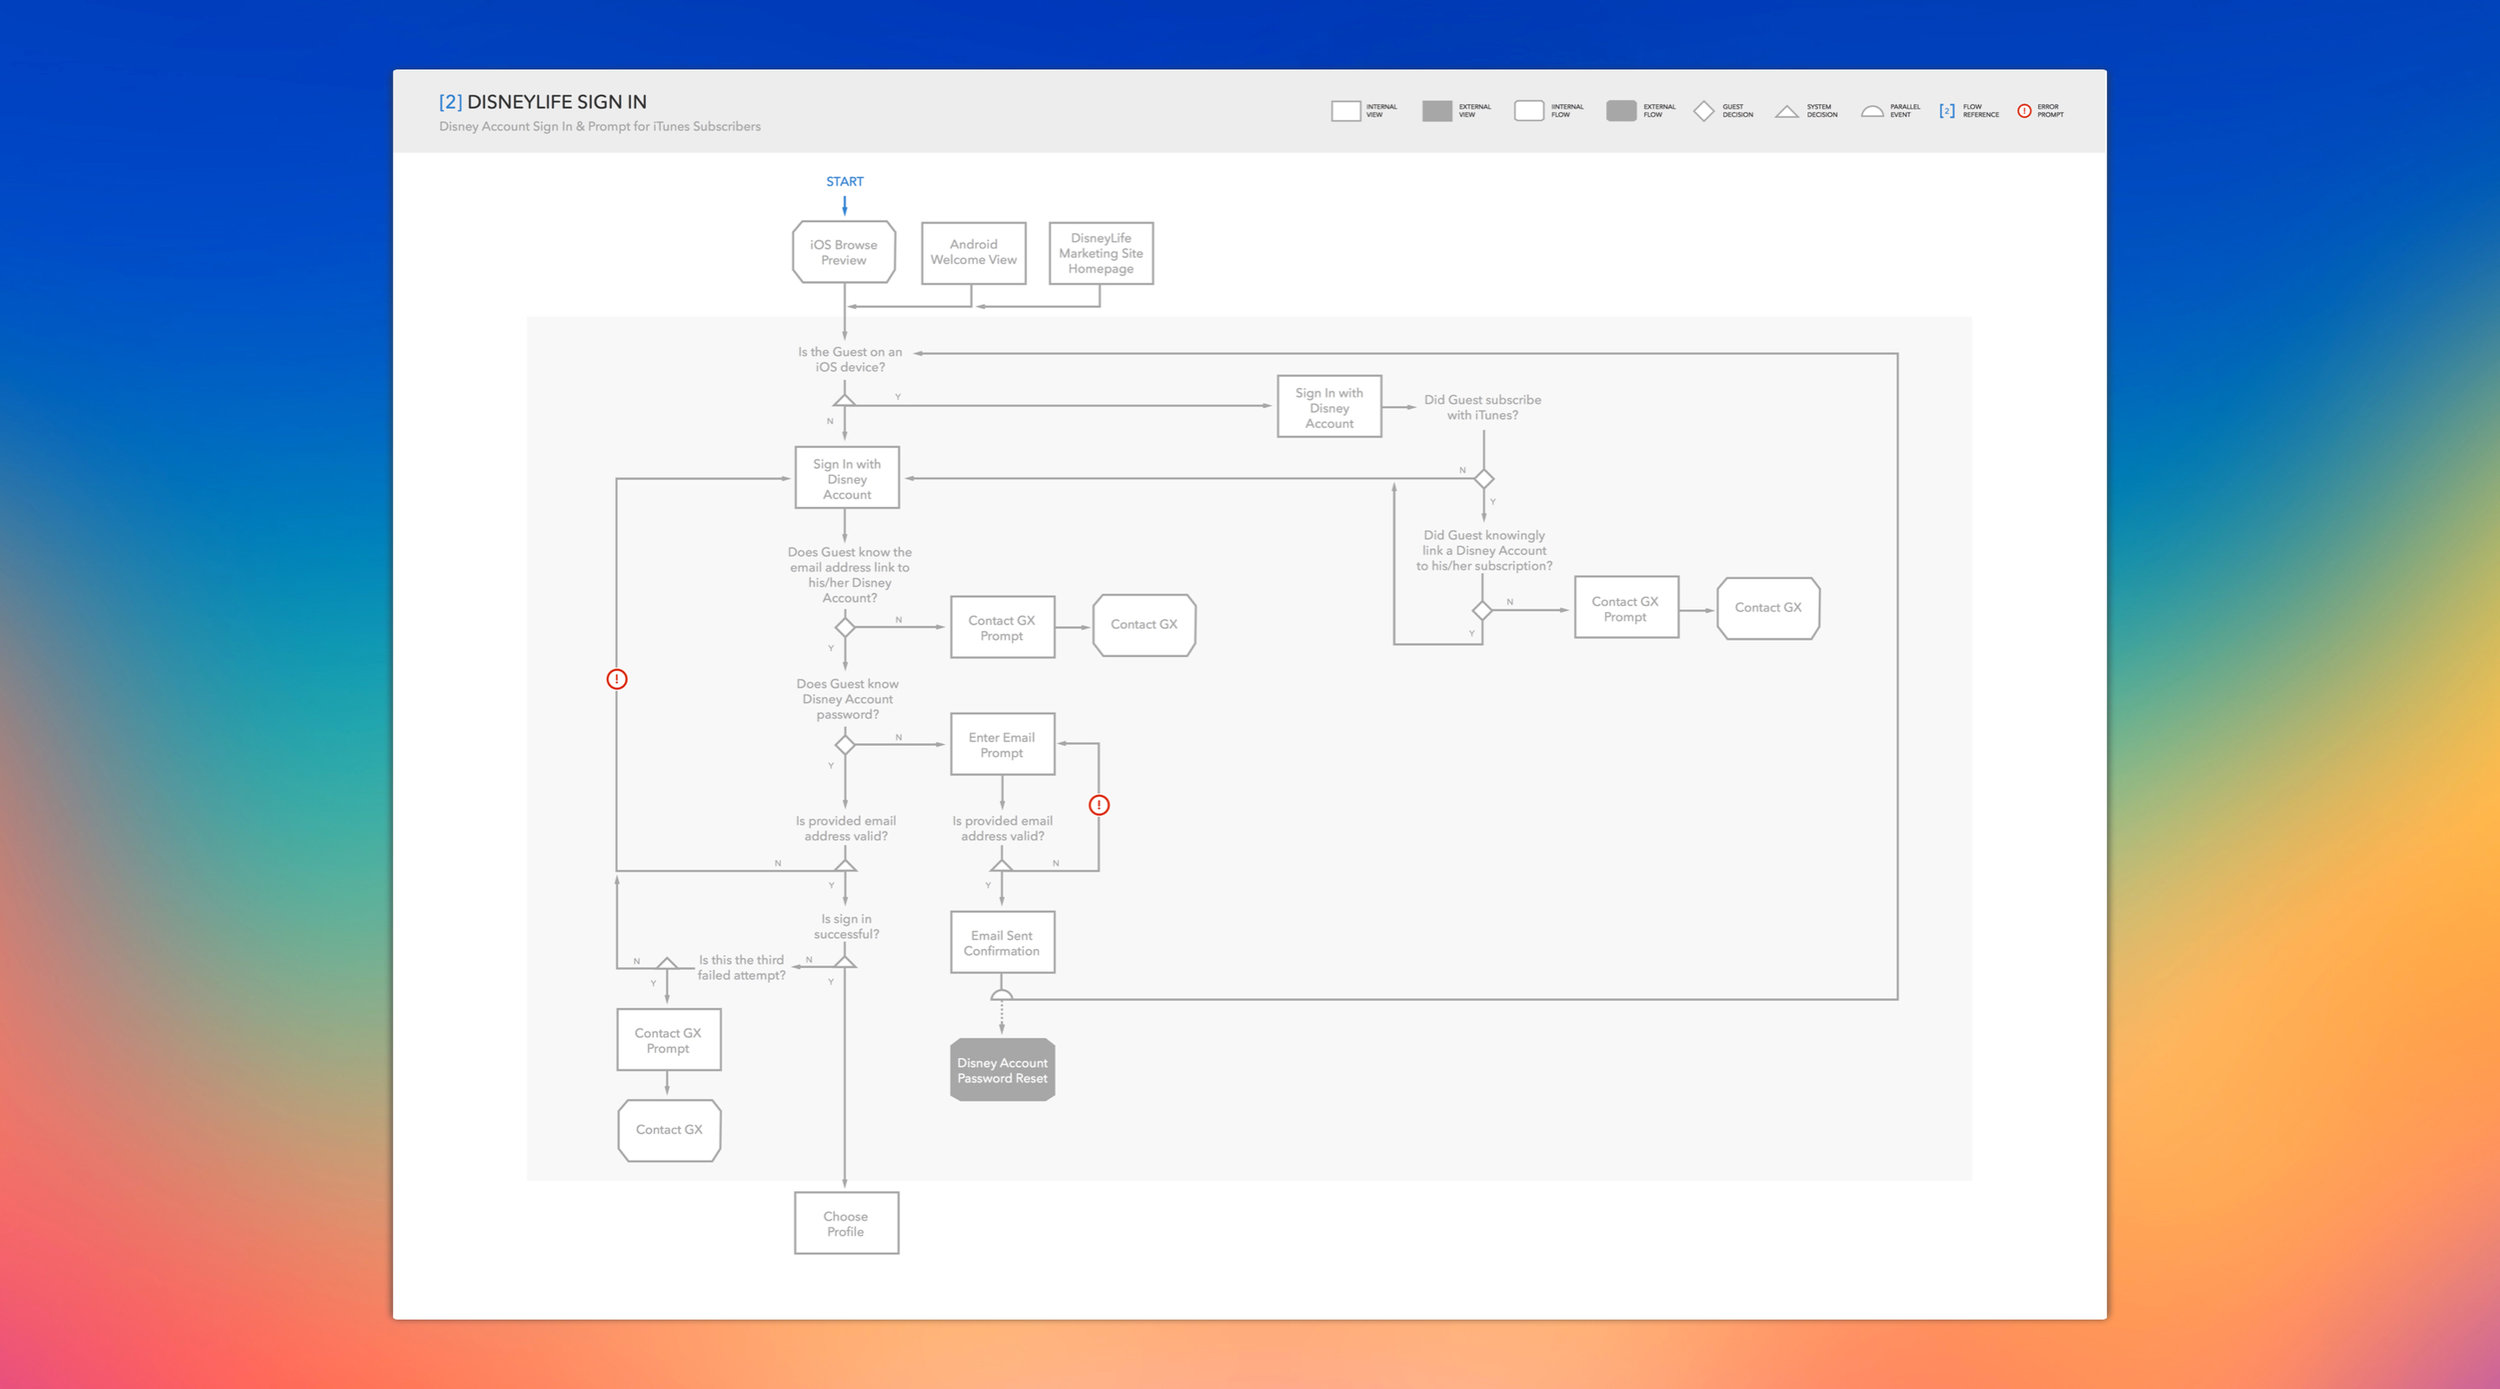The width and height of the screenshot is (2500, 1389).
Task: Click triangle below 'Is sign in successful?'
Action: 845,962
